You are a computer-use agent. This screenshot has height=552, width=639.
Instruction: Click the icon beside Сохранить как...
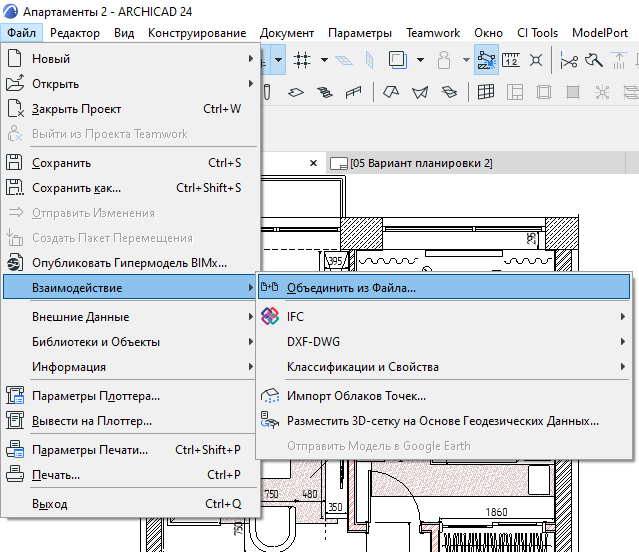point(15,187)
